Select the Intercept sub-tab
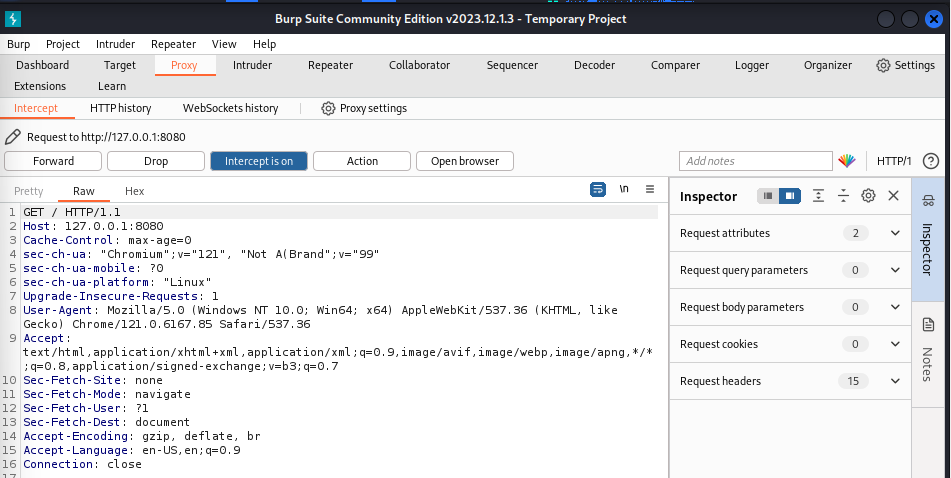This screenshot has height=478, width=951. [36, 109]
